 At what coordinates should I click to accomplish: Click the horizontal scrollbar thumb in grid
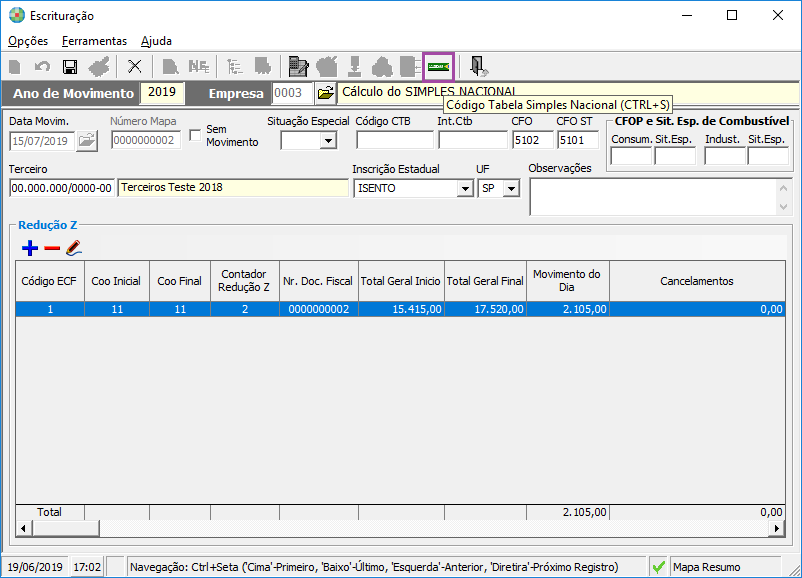tap(64, 528)
